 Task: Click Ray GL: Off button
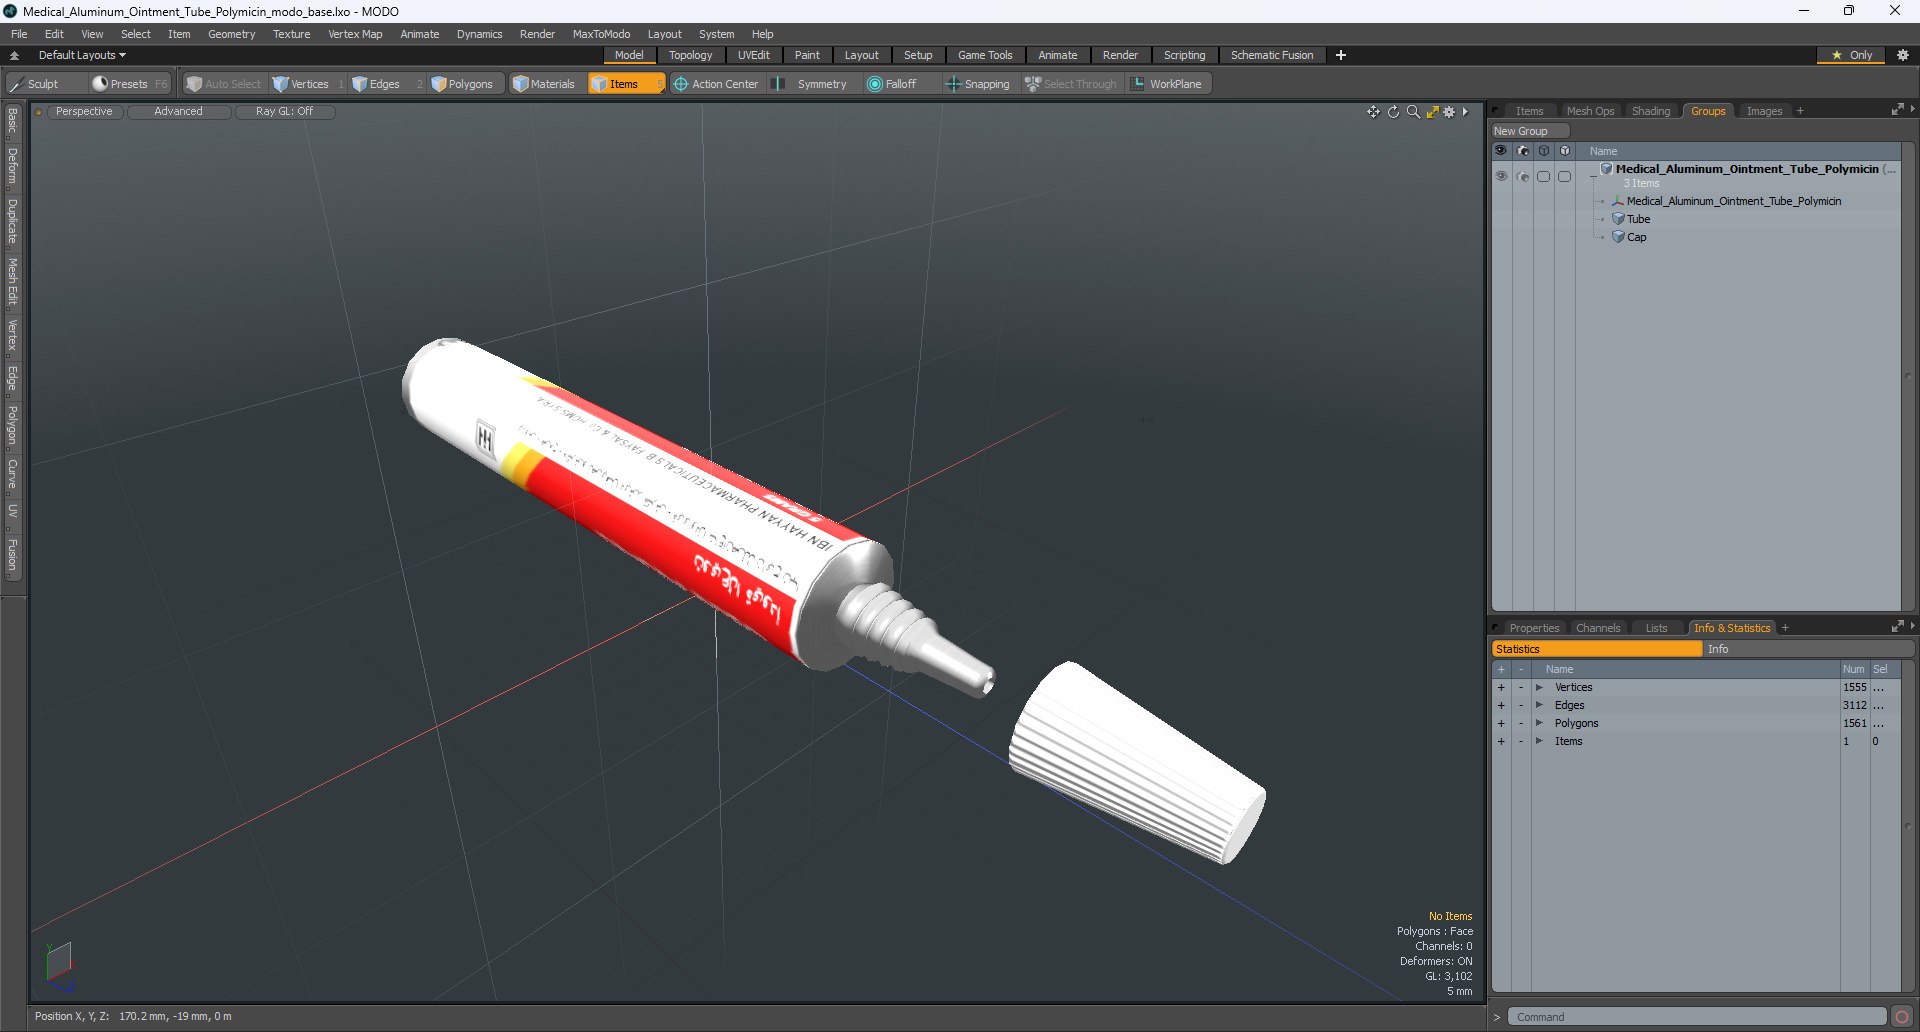[x=284, y=112]
